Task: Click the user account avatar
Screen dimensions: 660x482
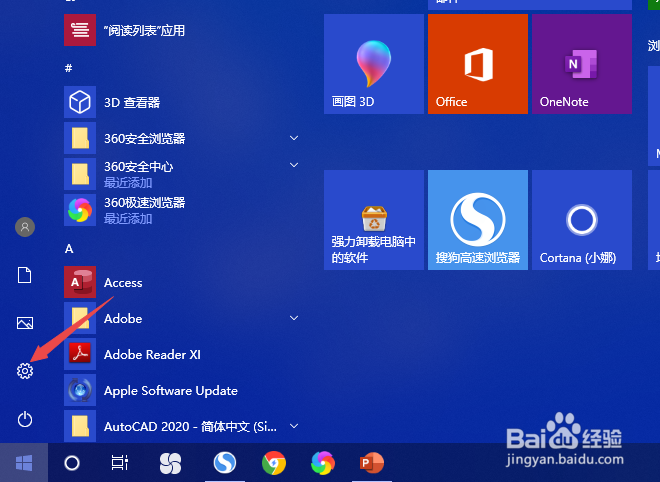Action: [x=25, y=227]
